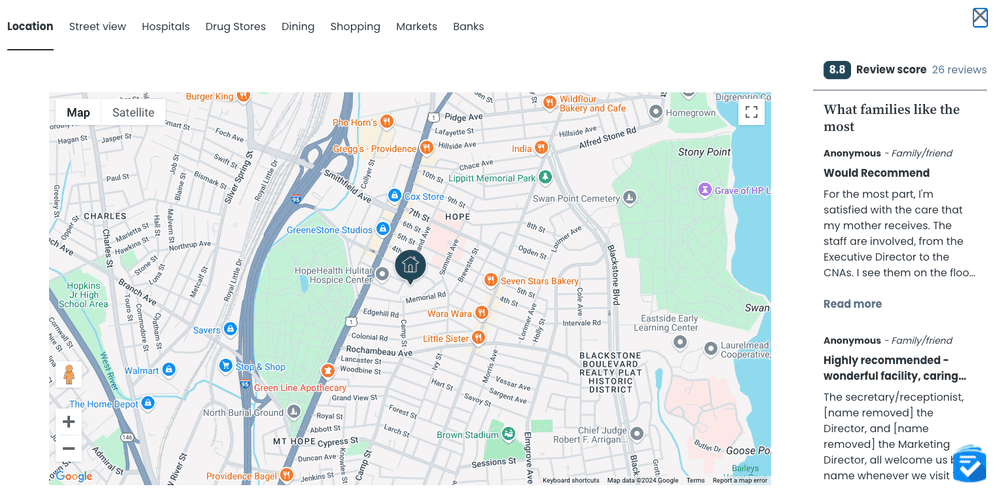Select the Pho Horn's restaurant pin
The height and width of the screenshot is (495, 999).
coord(387,122)
